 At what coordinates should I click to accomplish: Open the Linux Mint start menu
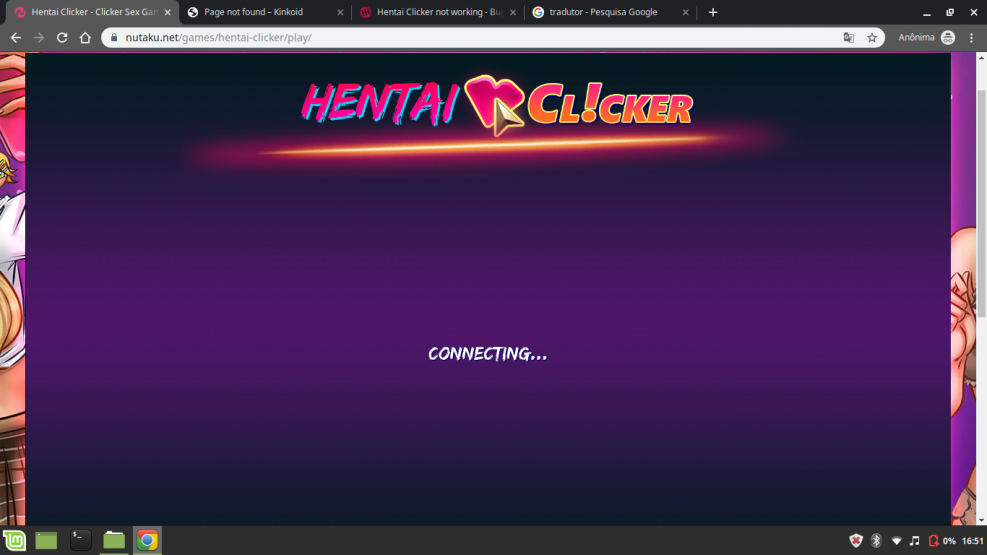pos(16,541)
